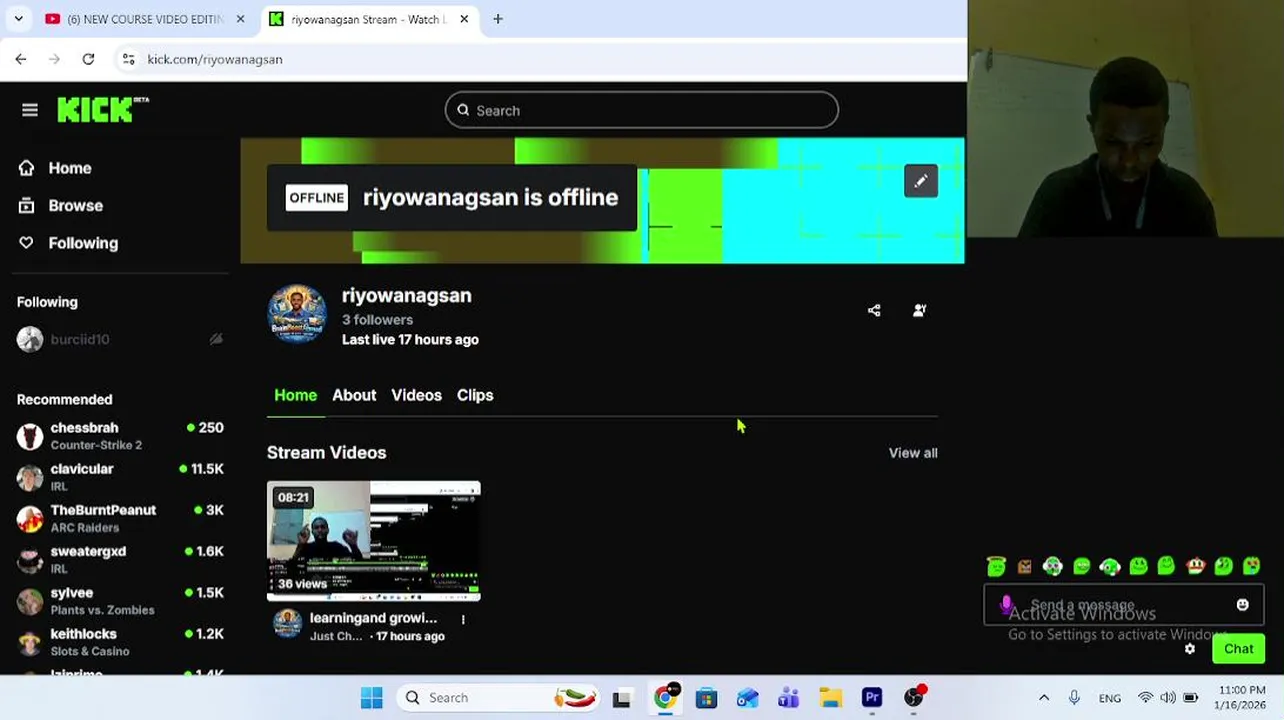Viewport: 1284px width, 720px height.
Task: Click the first green halo emote
Action: pyautogui.click(x=996, y=567)
